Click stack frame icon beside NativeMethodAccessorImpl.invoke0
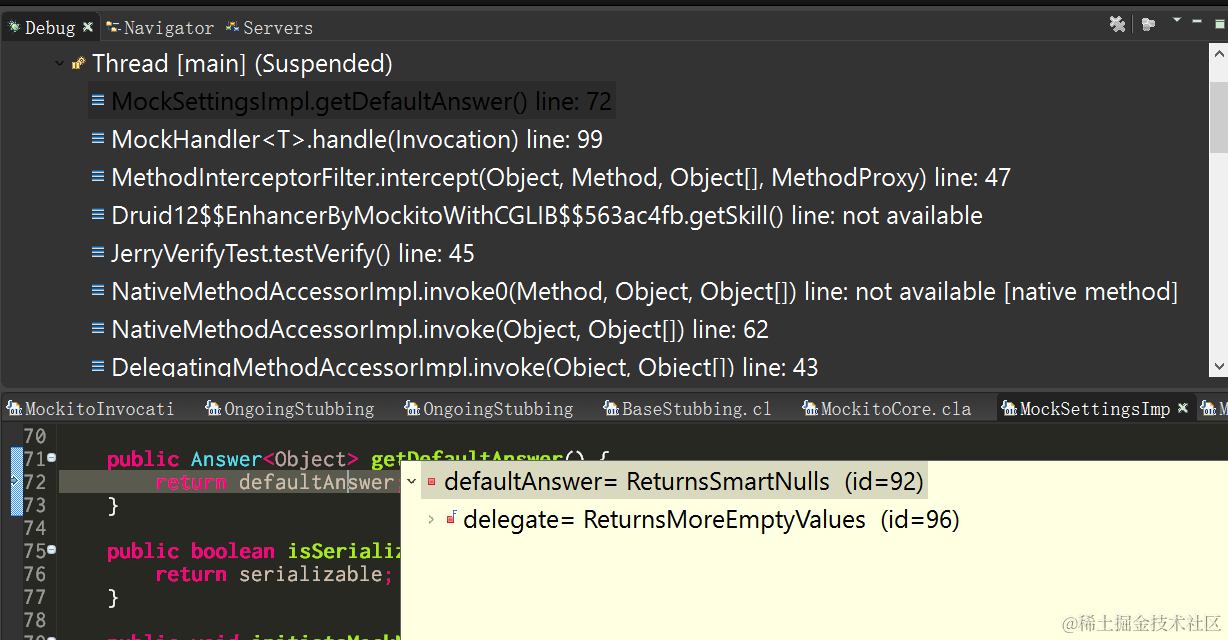 98,292
